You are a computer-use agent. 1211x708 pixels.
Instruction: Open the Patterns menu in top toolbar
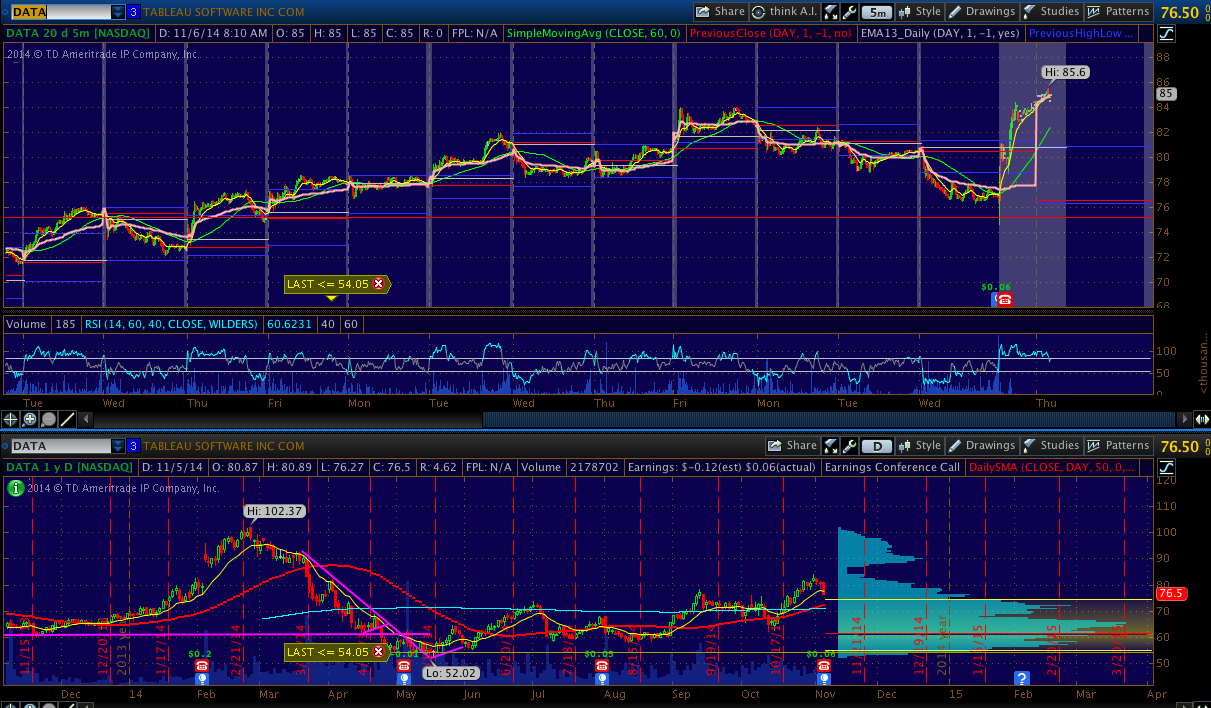click(1118, 12)
